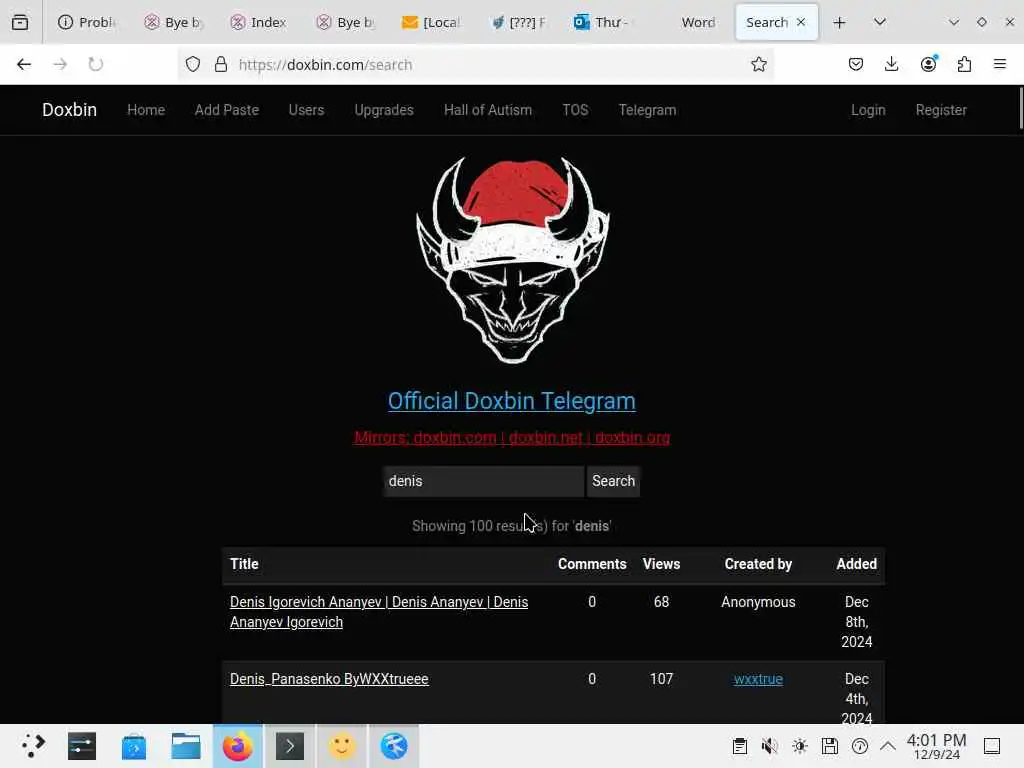Image resolution: width=1024 pixels, height=768 pixels.
Task: Click the browser back arrow
Action: click(x=24, y=64)
